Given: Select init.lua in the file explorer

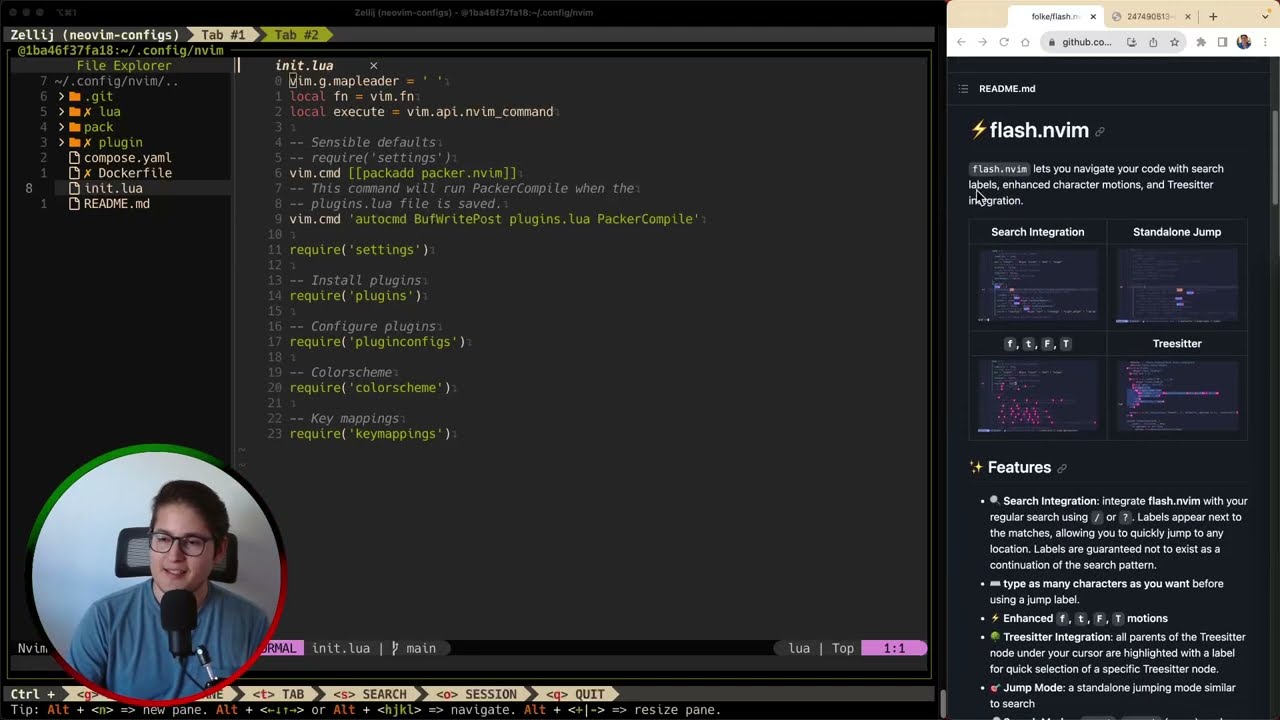Looking at the screenshot, I should [x=113, y=188].
